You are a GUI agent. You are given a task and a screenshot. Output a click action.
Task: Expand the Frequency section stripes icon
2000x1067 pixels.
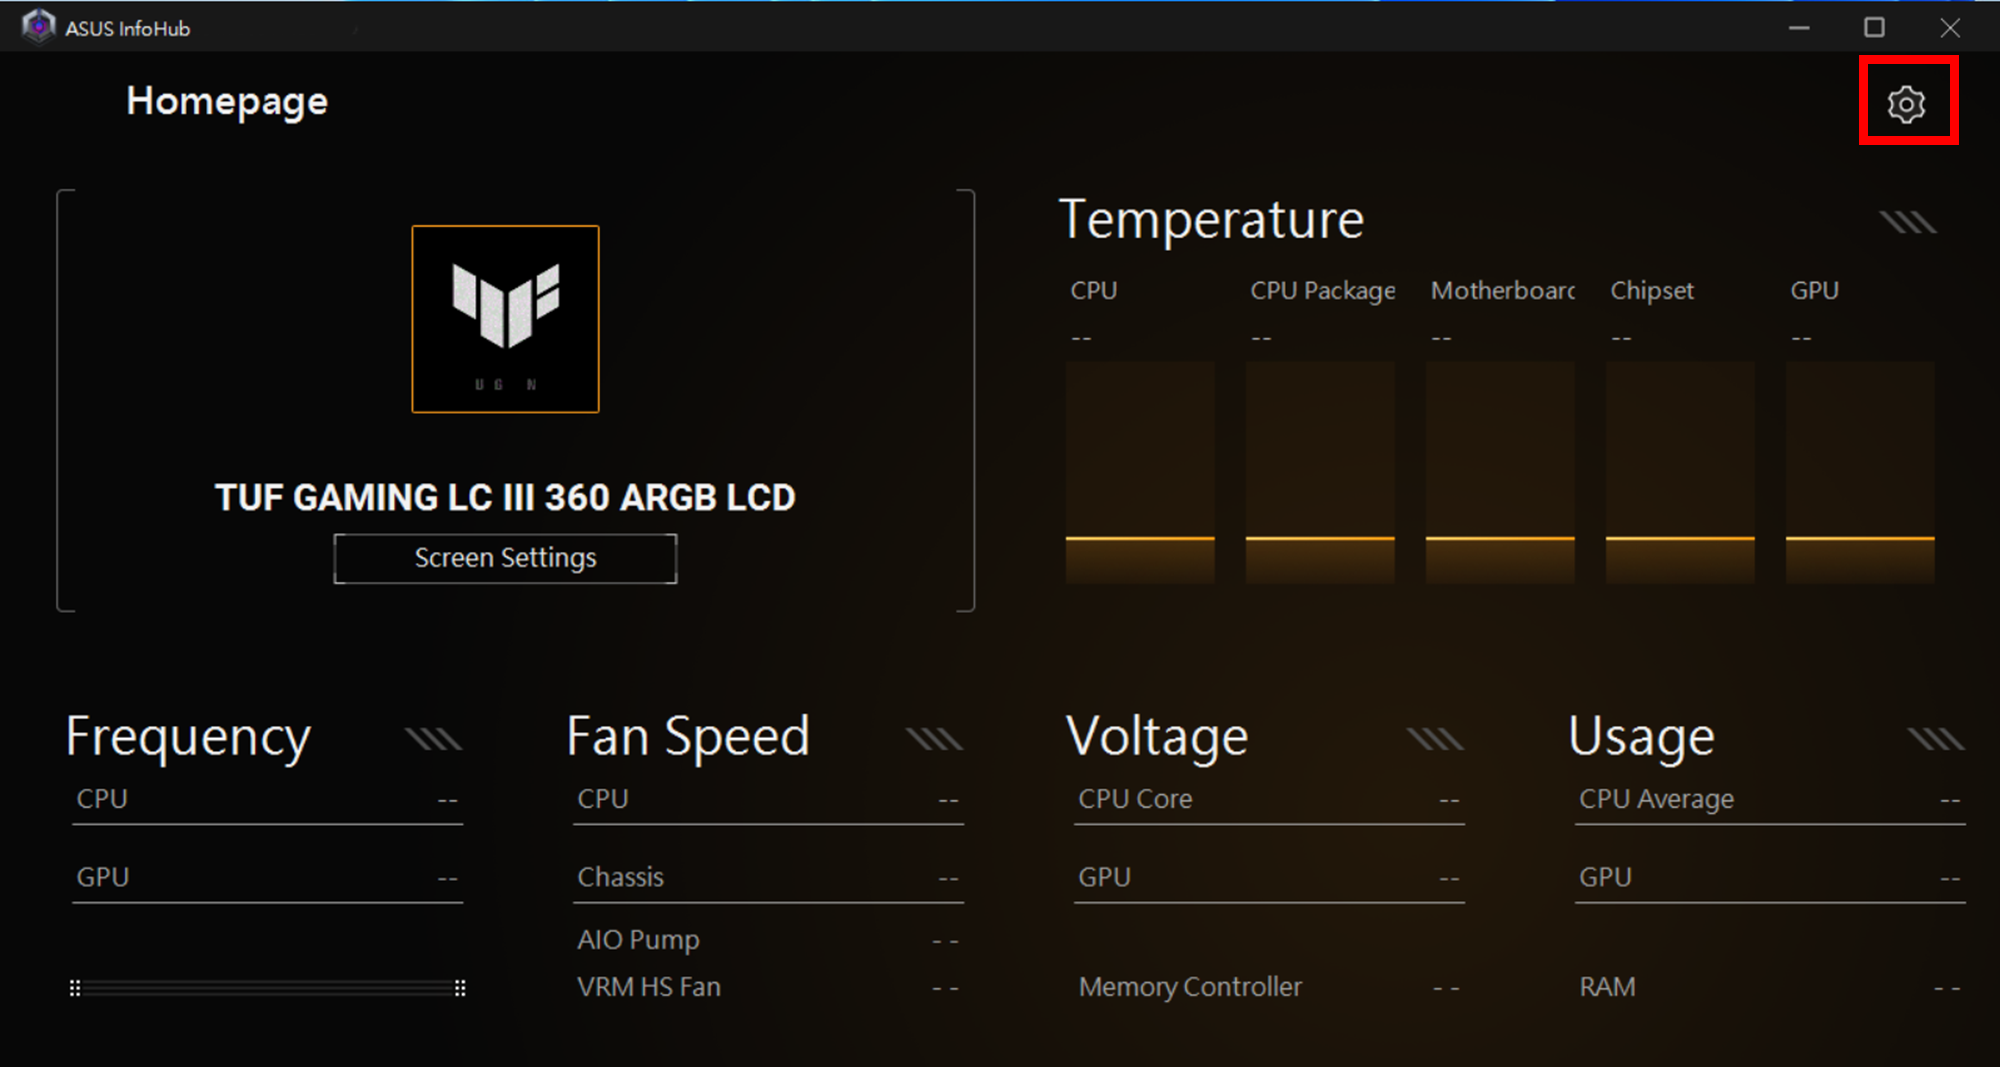[x=433, y=739]
